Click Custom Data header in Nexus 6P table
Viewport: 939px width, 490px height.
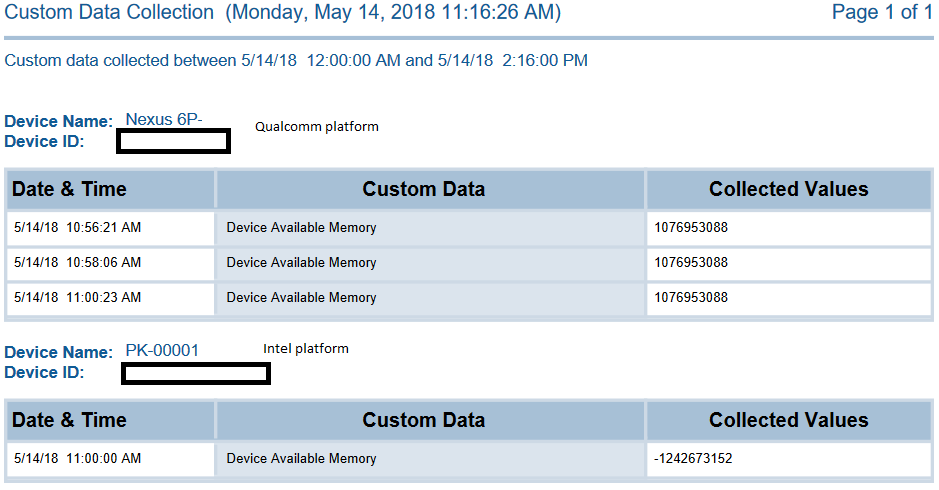coord(423,189)
